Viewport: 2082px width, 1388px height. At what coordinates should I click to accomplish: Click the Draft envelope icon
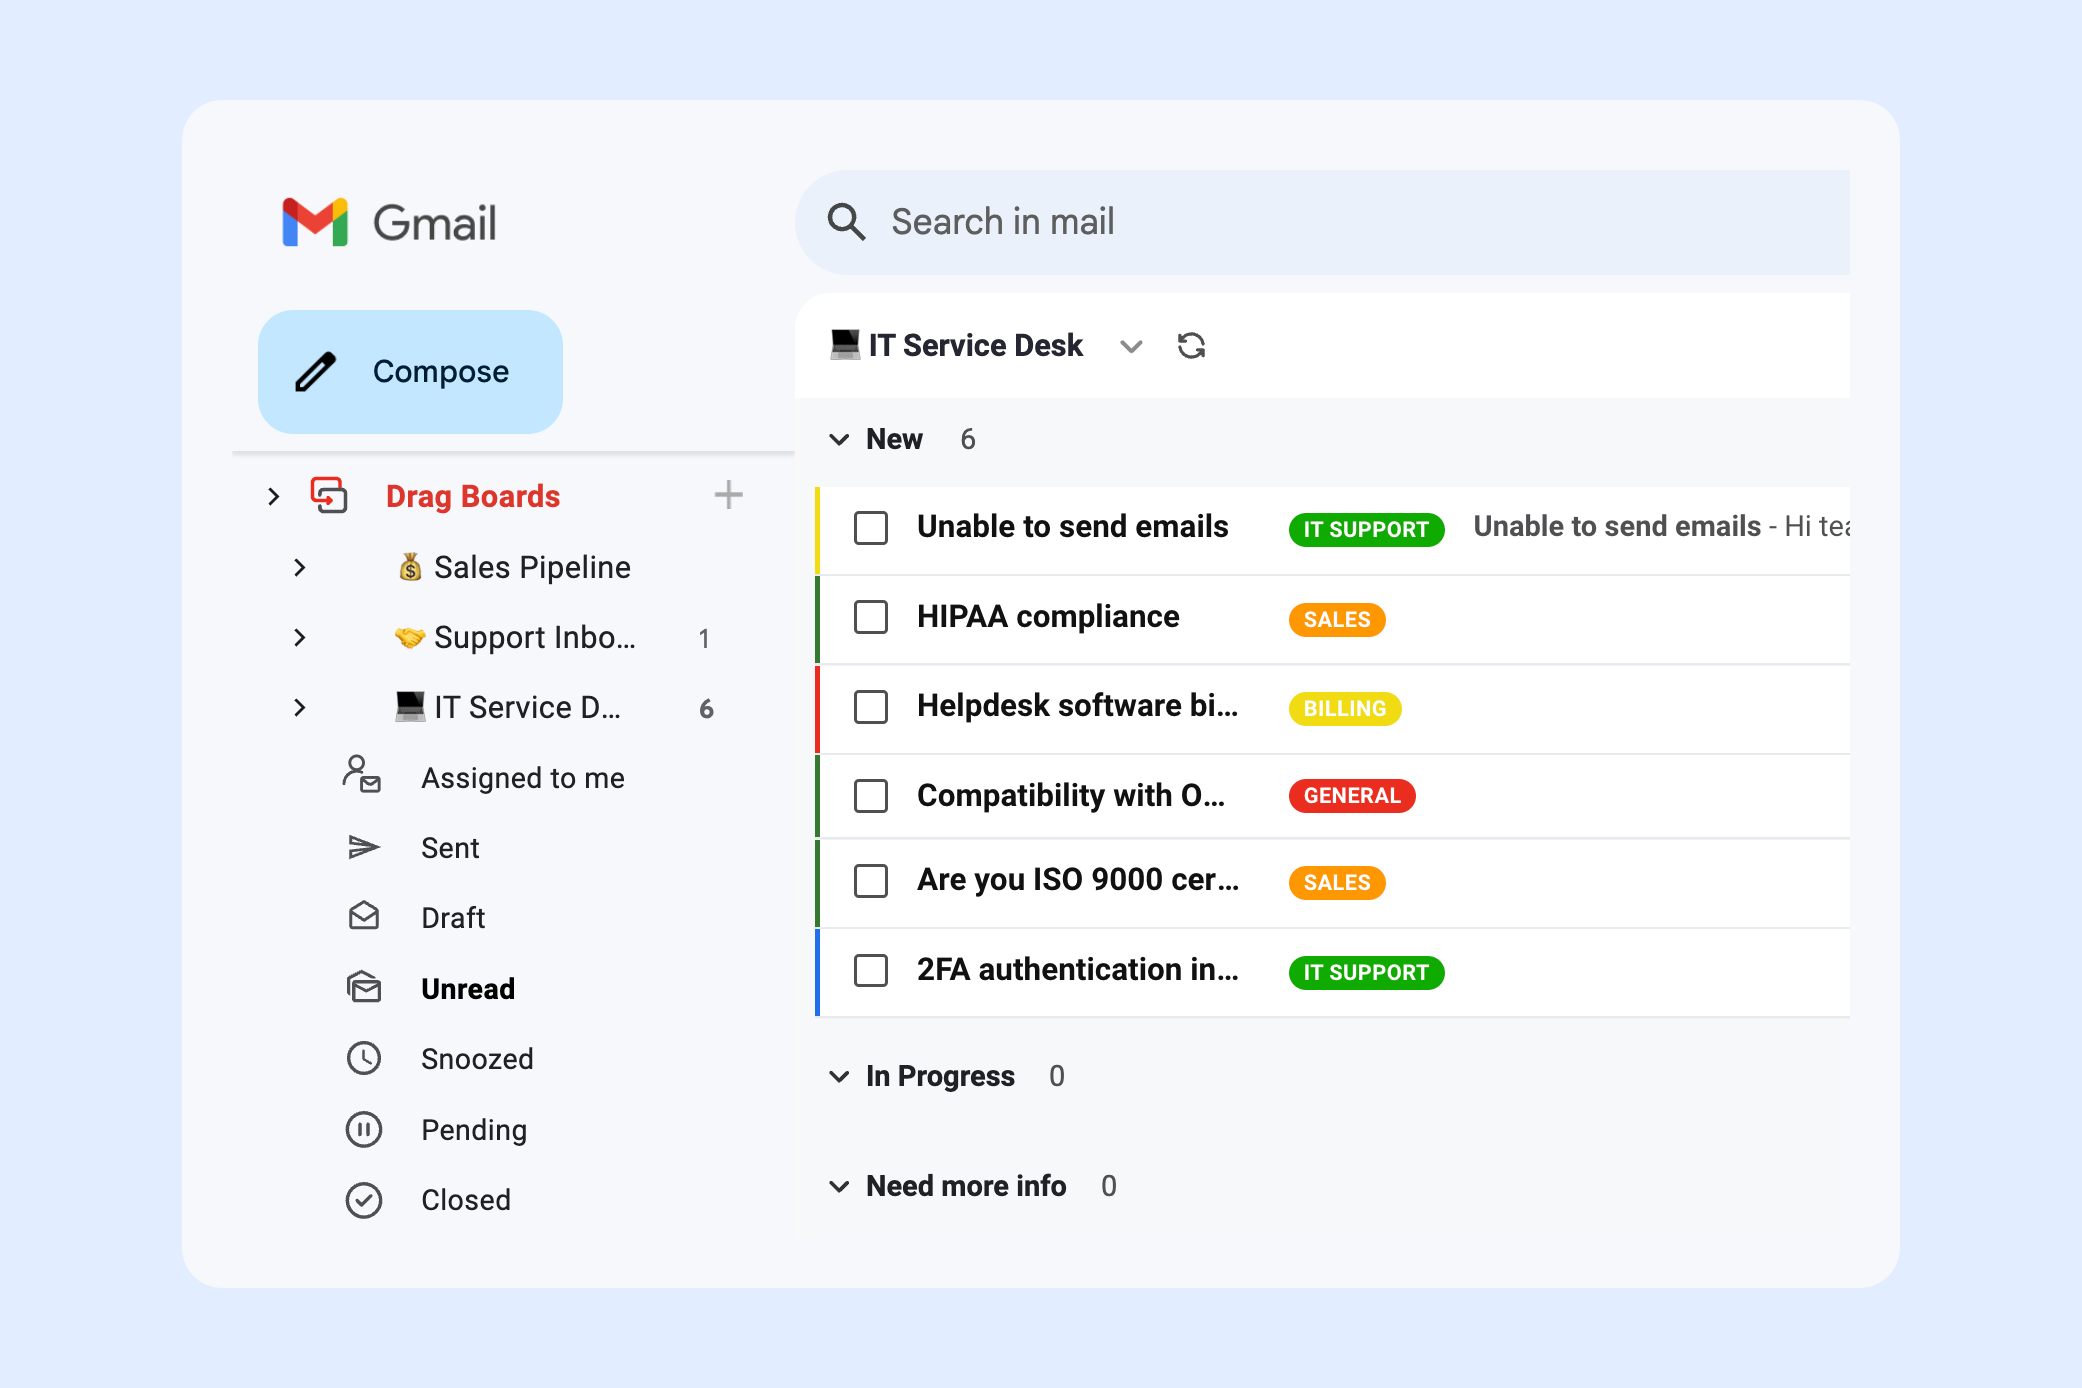pyautogui.click(x=364, y=915)
